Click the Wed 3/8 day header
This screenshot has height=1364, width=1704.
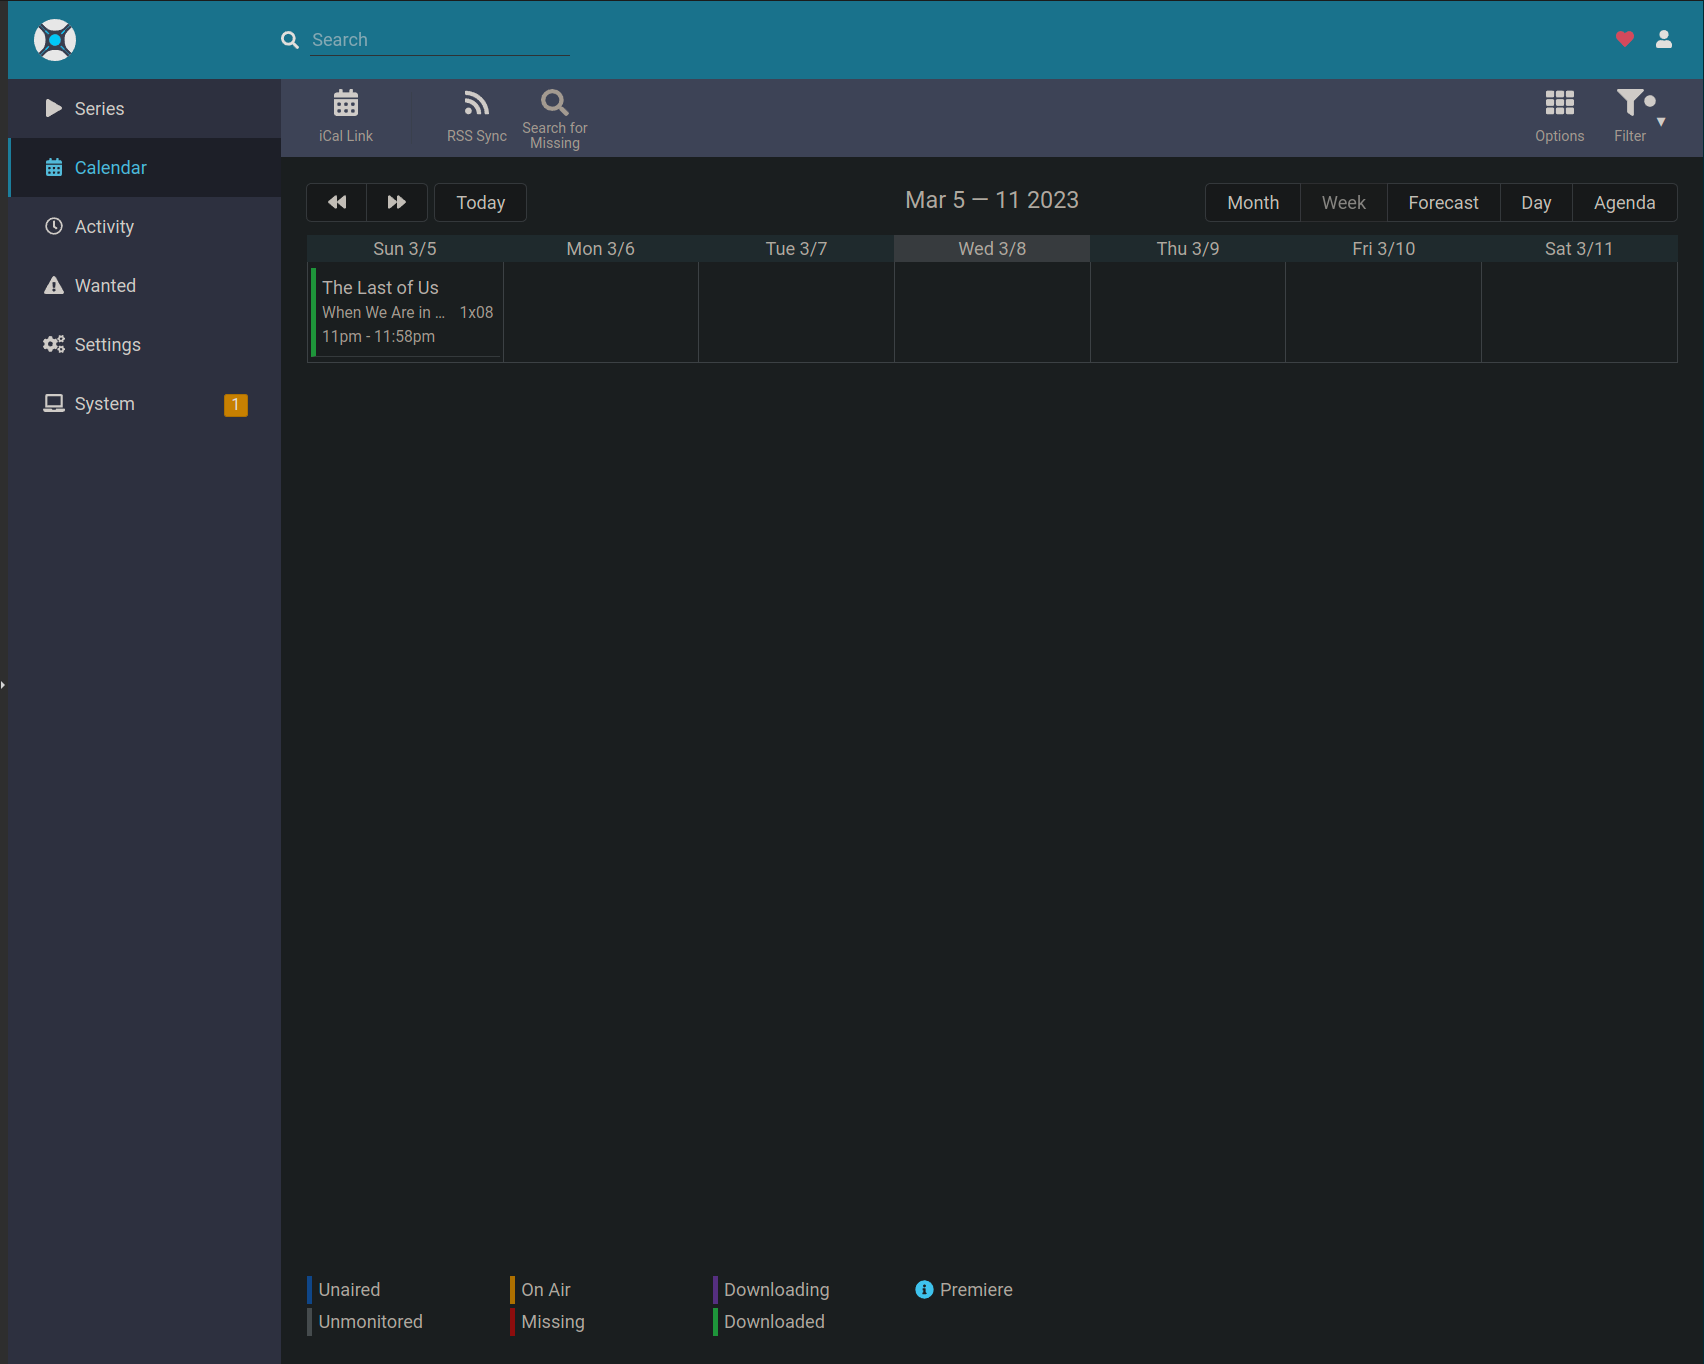992,248
